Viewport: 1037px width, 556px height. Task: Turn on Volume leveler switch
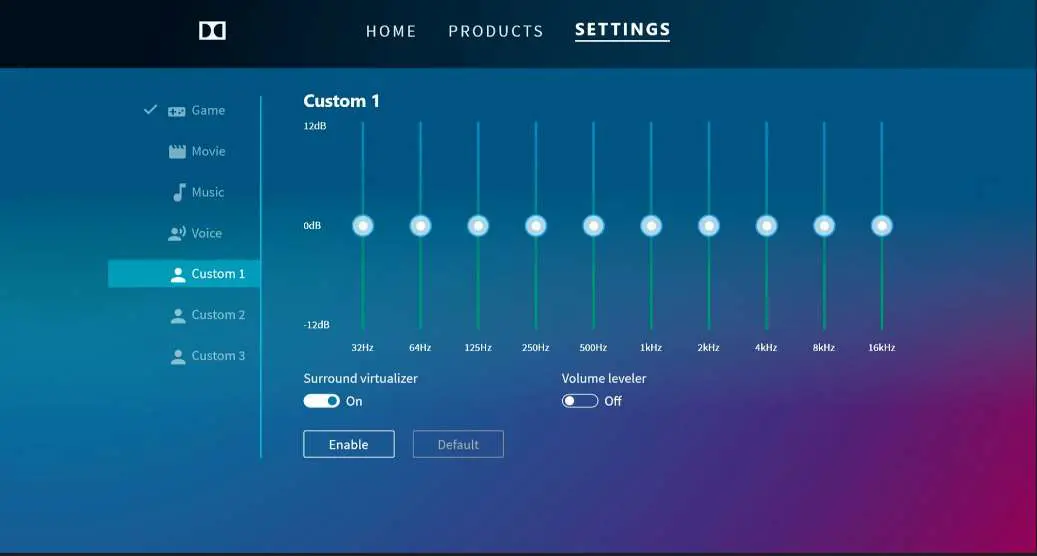coord(579,401)
